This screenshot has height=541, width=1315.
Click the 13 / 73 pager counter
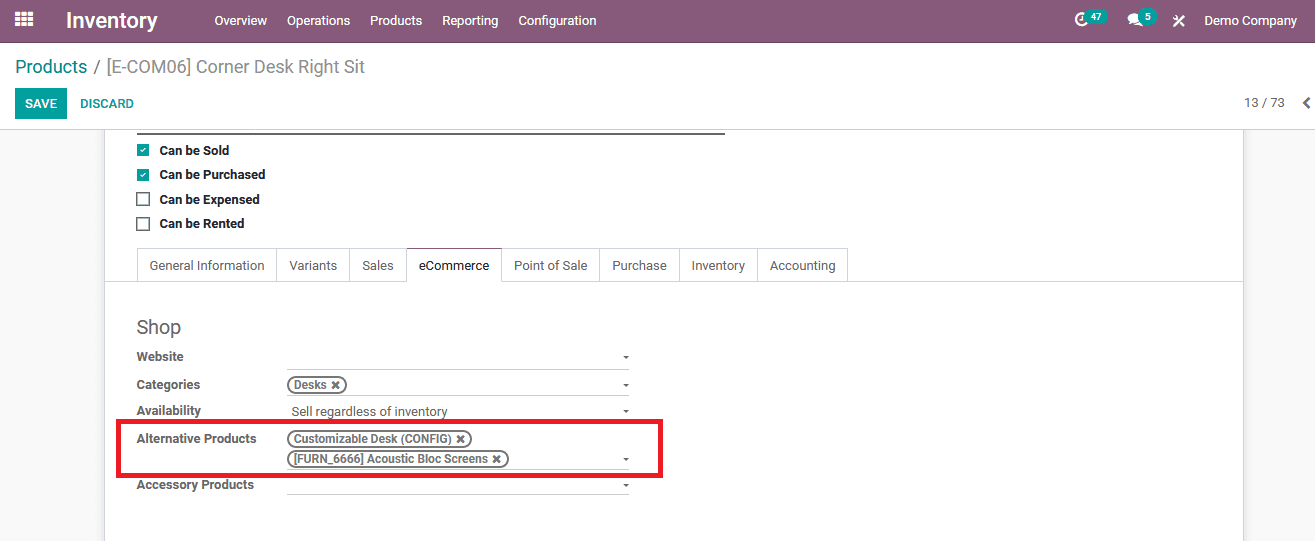pyautogui.click(x=1264, y=103)
